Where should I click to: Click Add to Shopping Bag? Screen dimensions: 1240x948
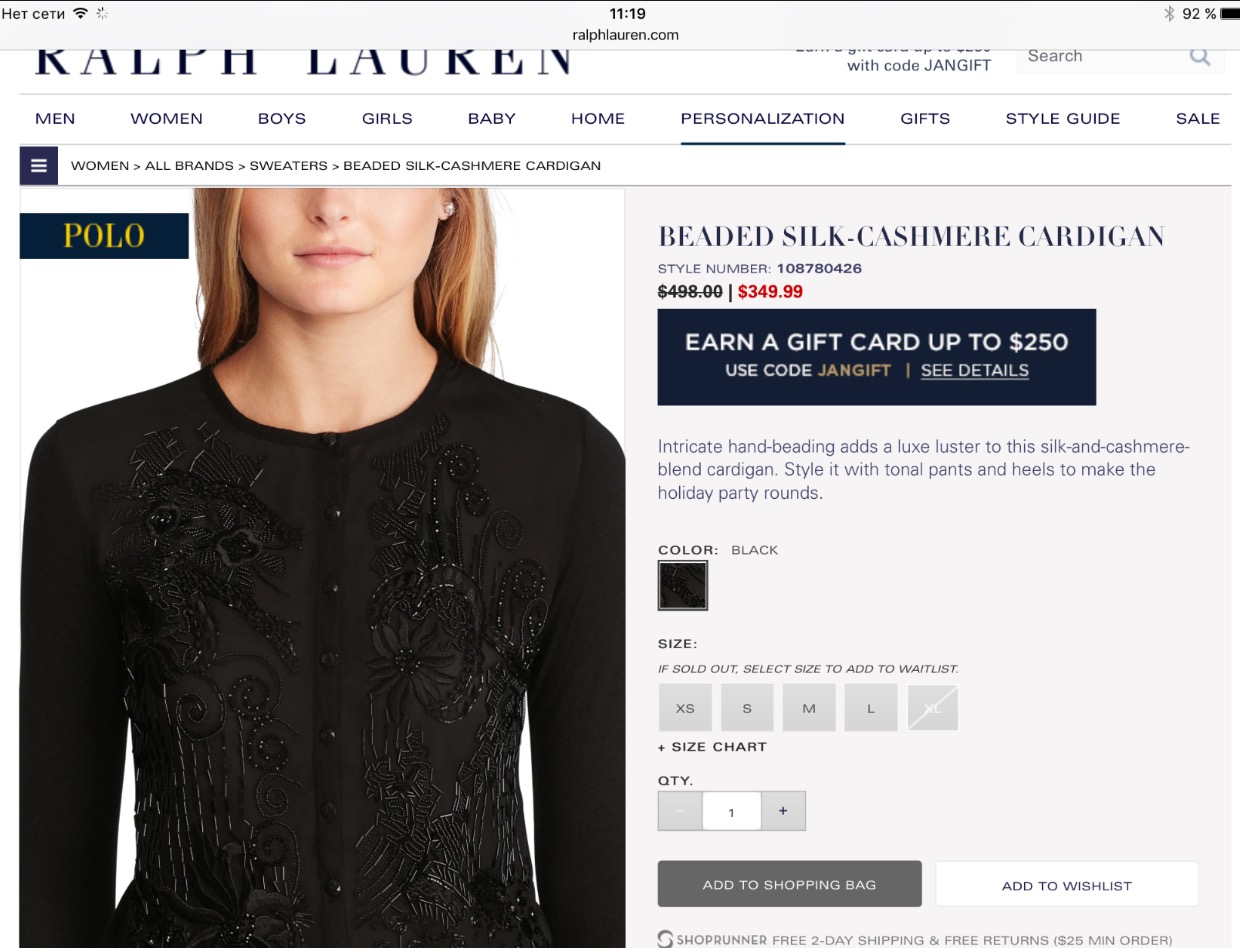click(789, 884)
